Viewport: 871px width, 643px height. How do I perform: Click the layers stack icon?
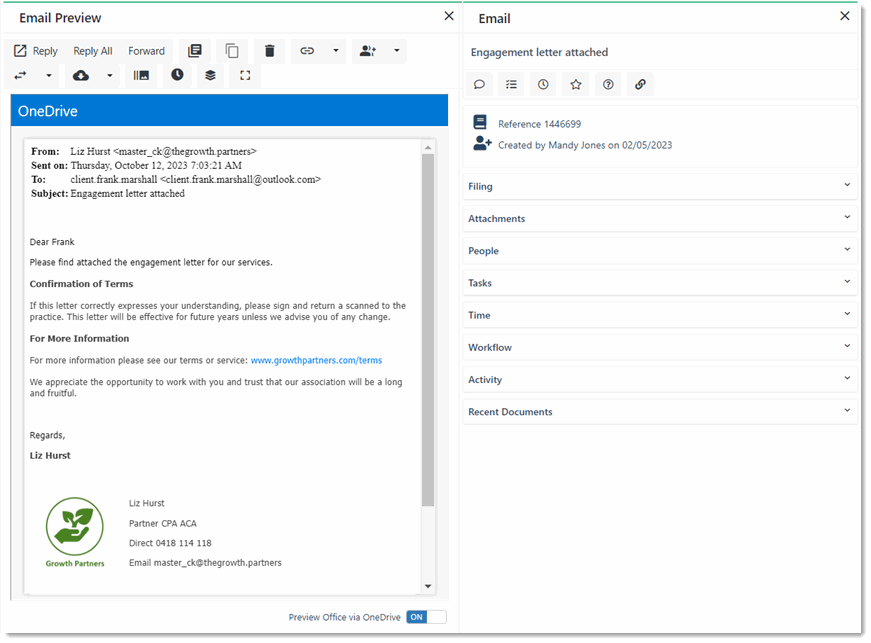pyautogui.click(x=210, y=75)
